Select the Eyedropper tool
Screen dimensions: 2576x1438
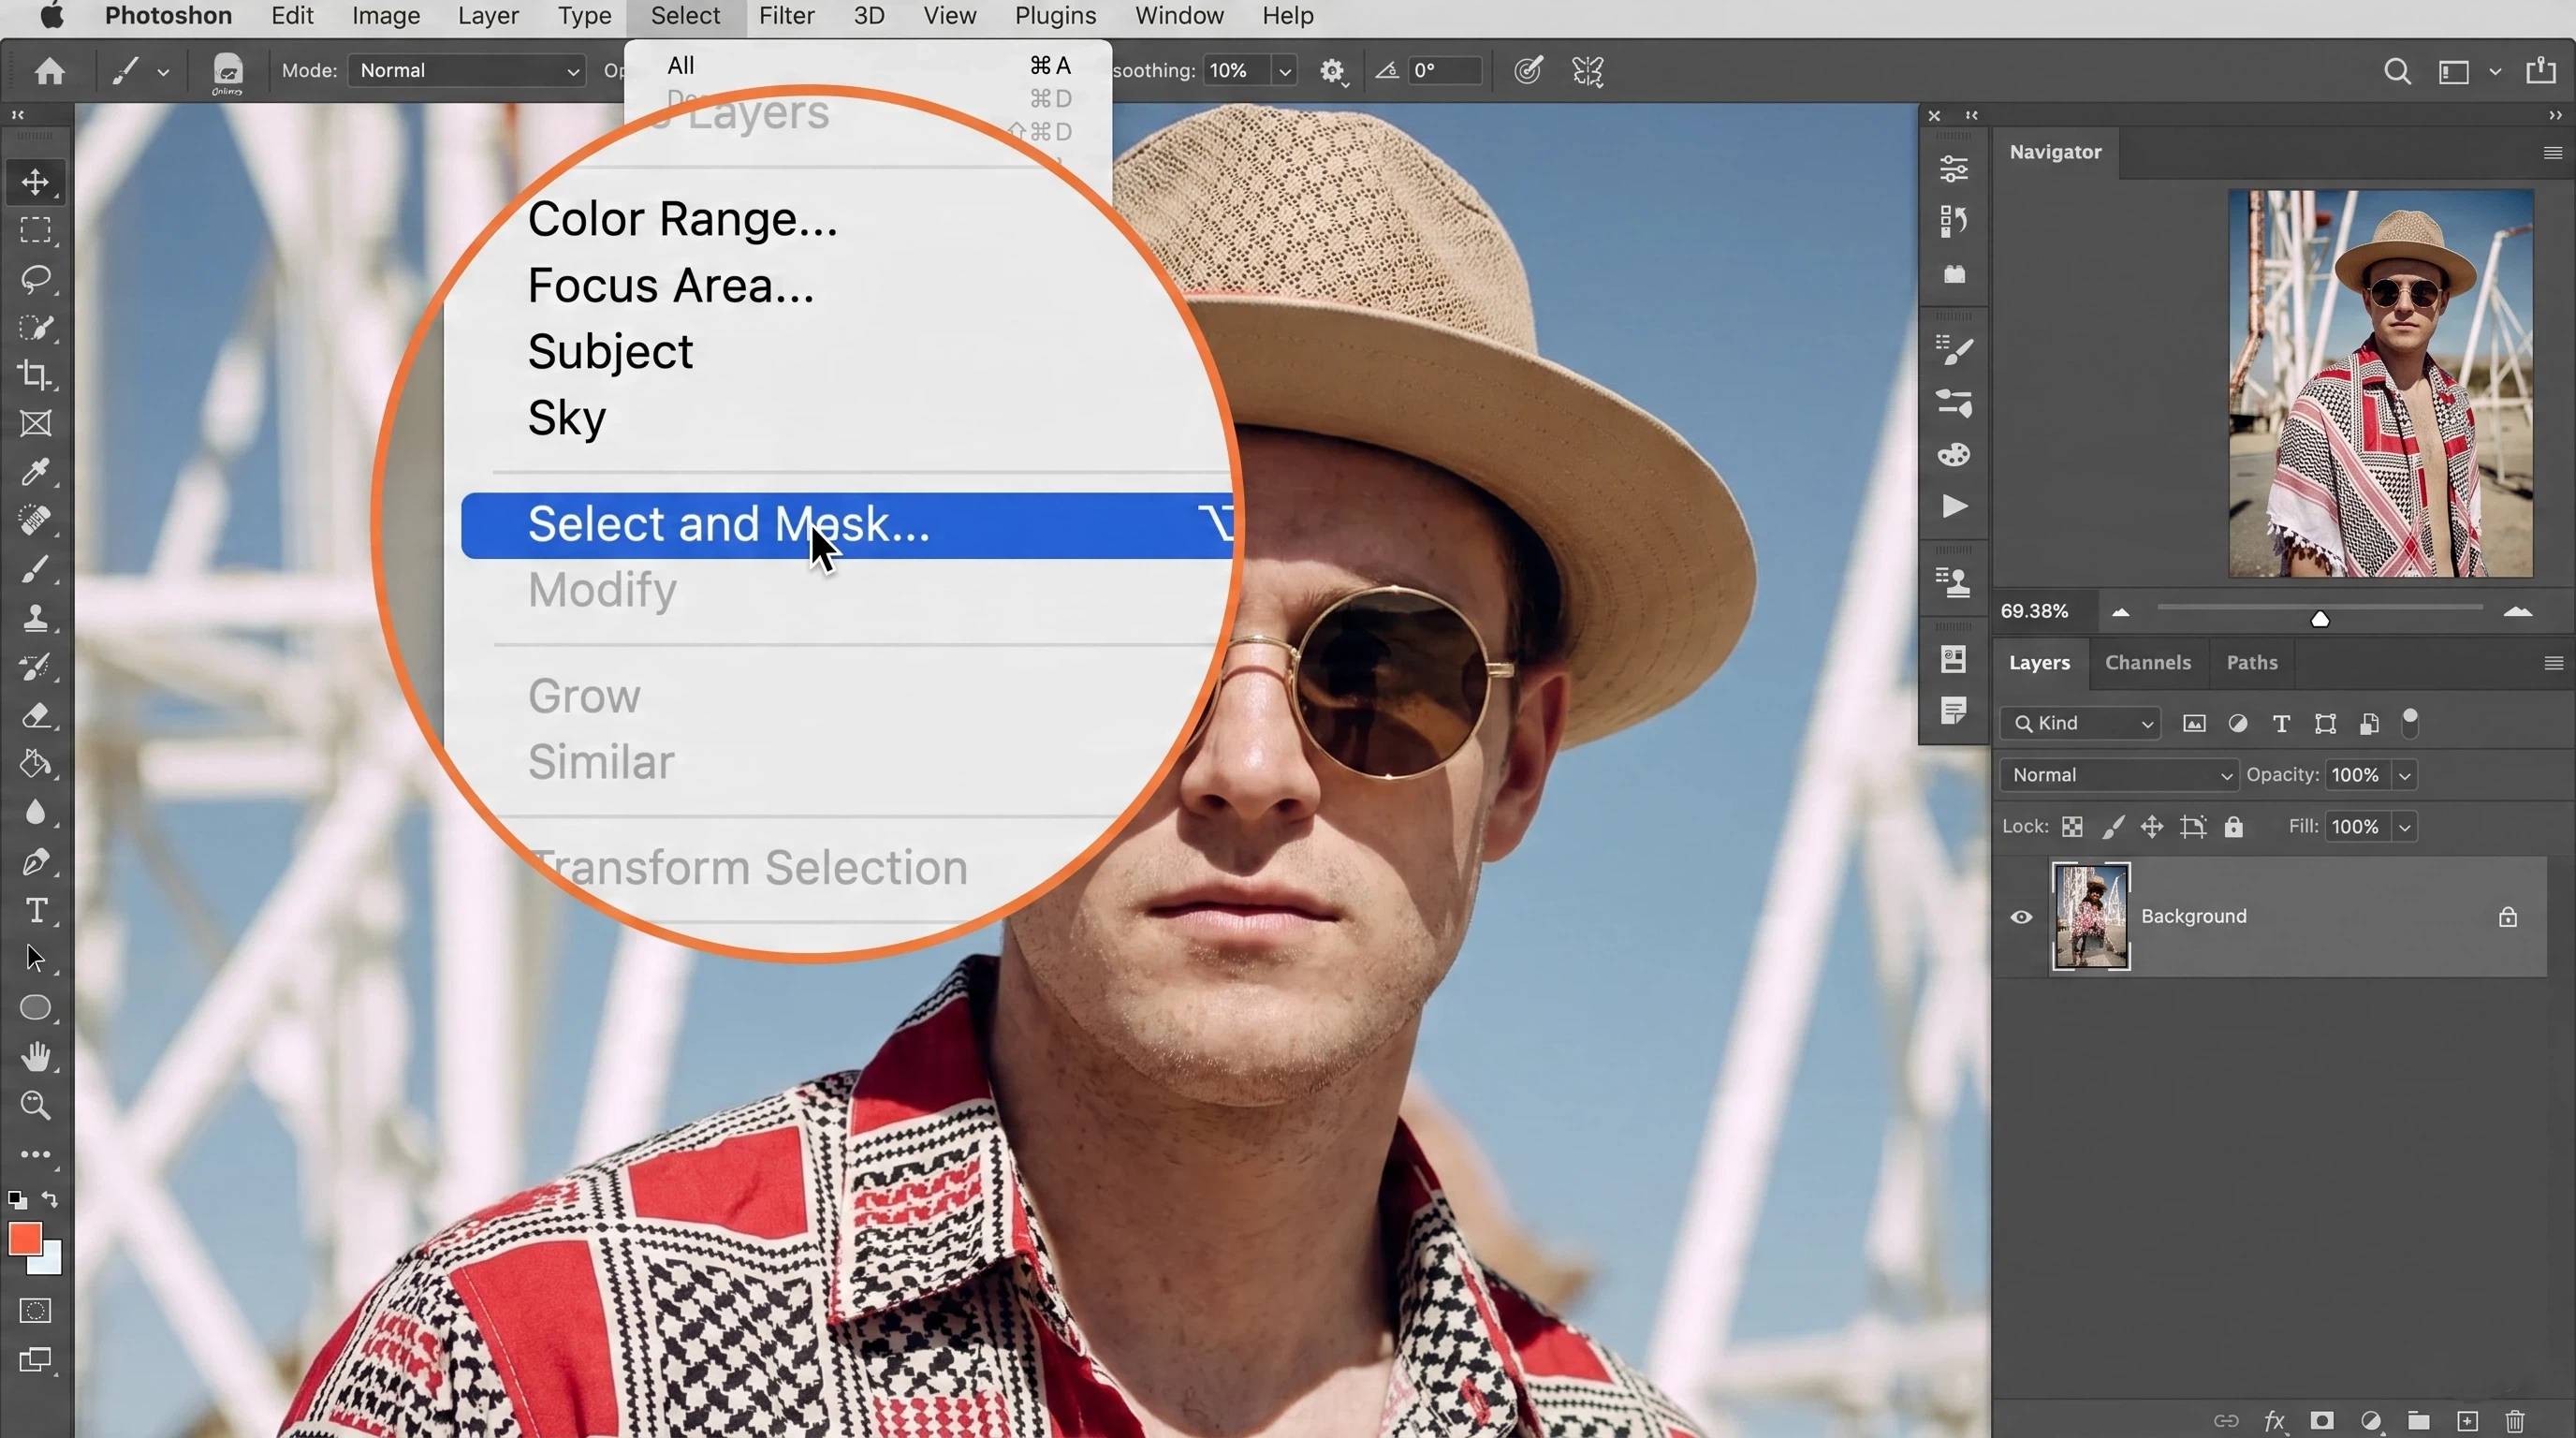(x=36, y=472)
